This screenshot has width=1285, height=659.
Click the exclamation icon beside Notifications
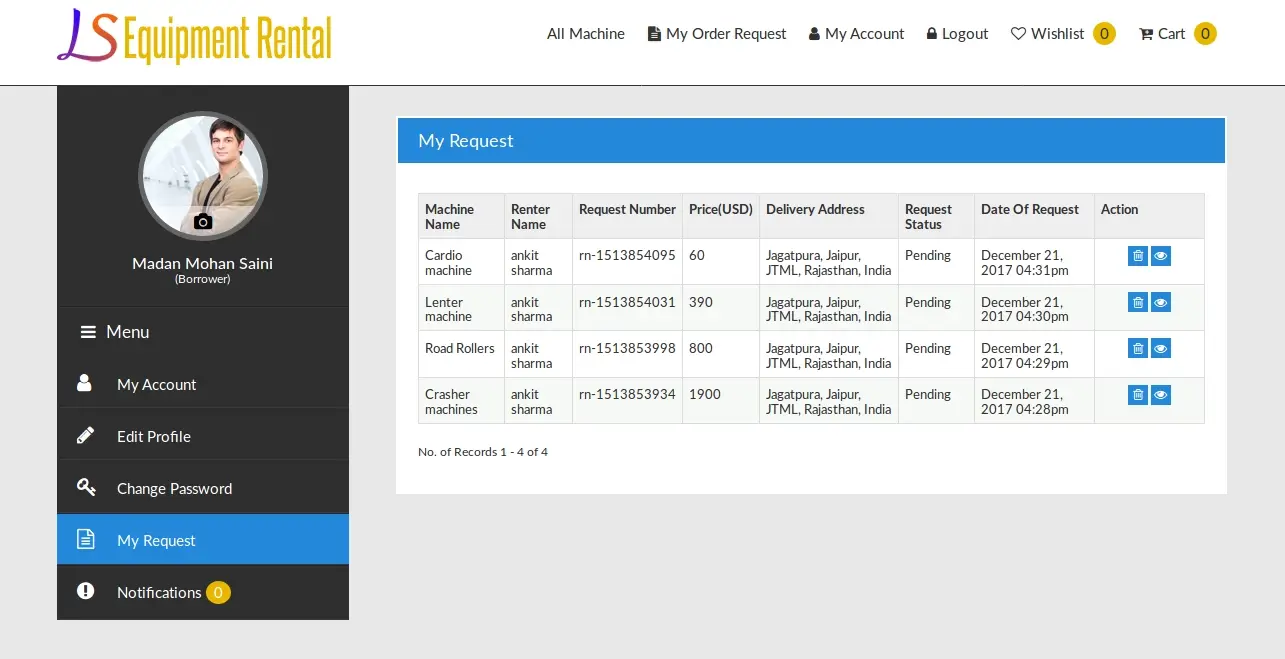click(x=86, y=591)
